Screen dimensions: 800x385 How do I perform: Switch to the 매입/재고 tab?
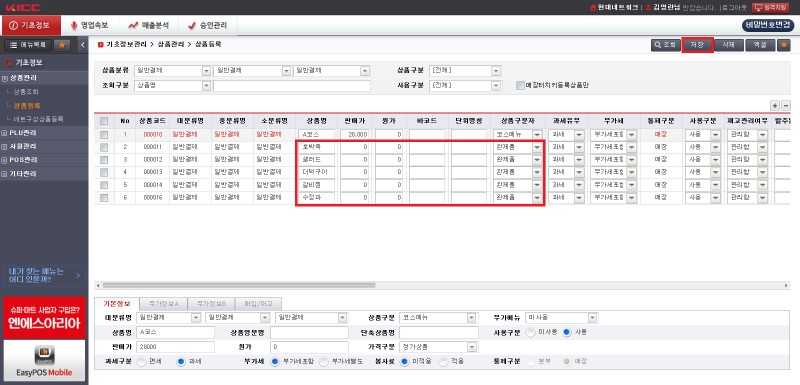point(258,303)
